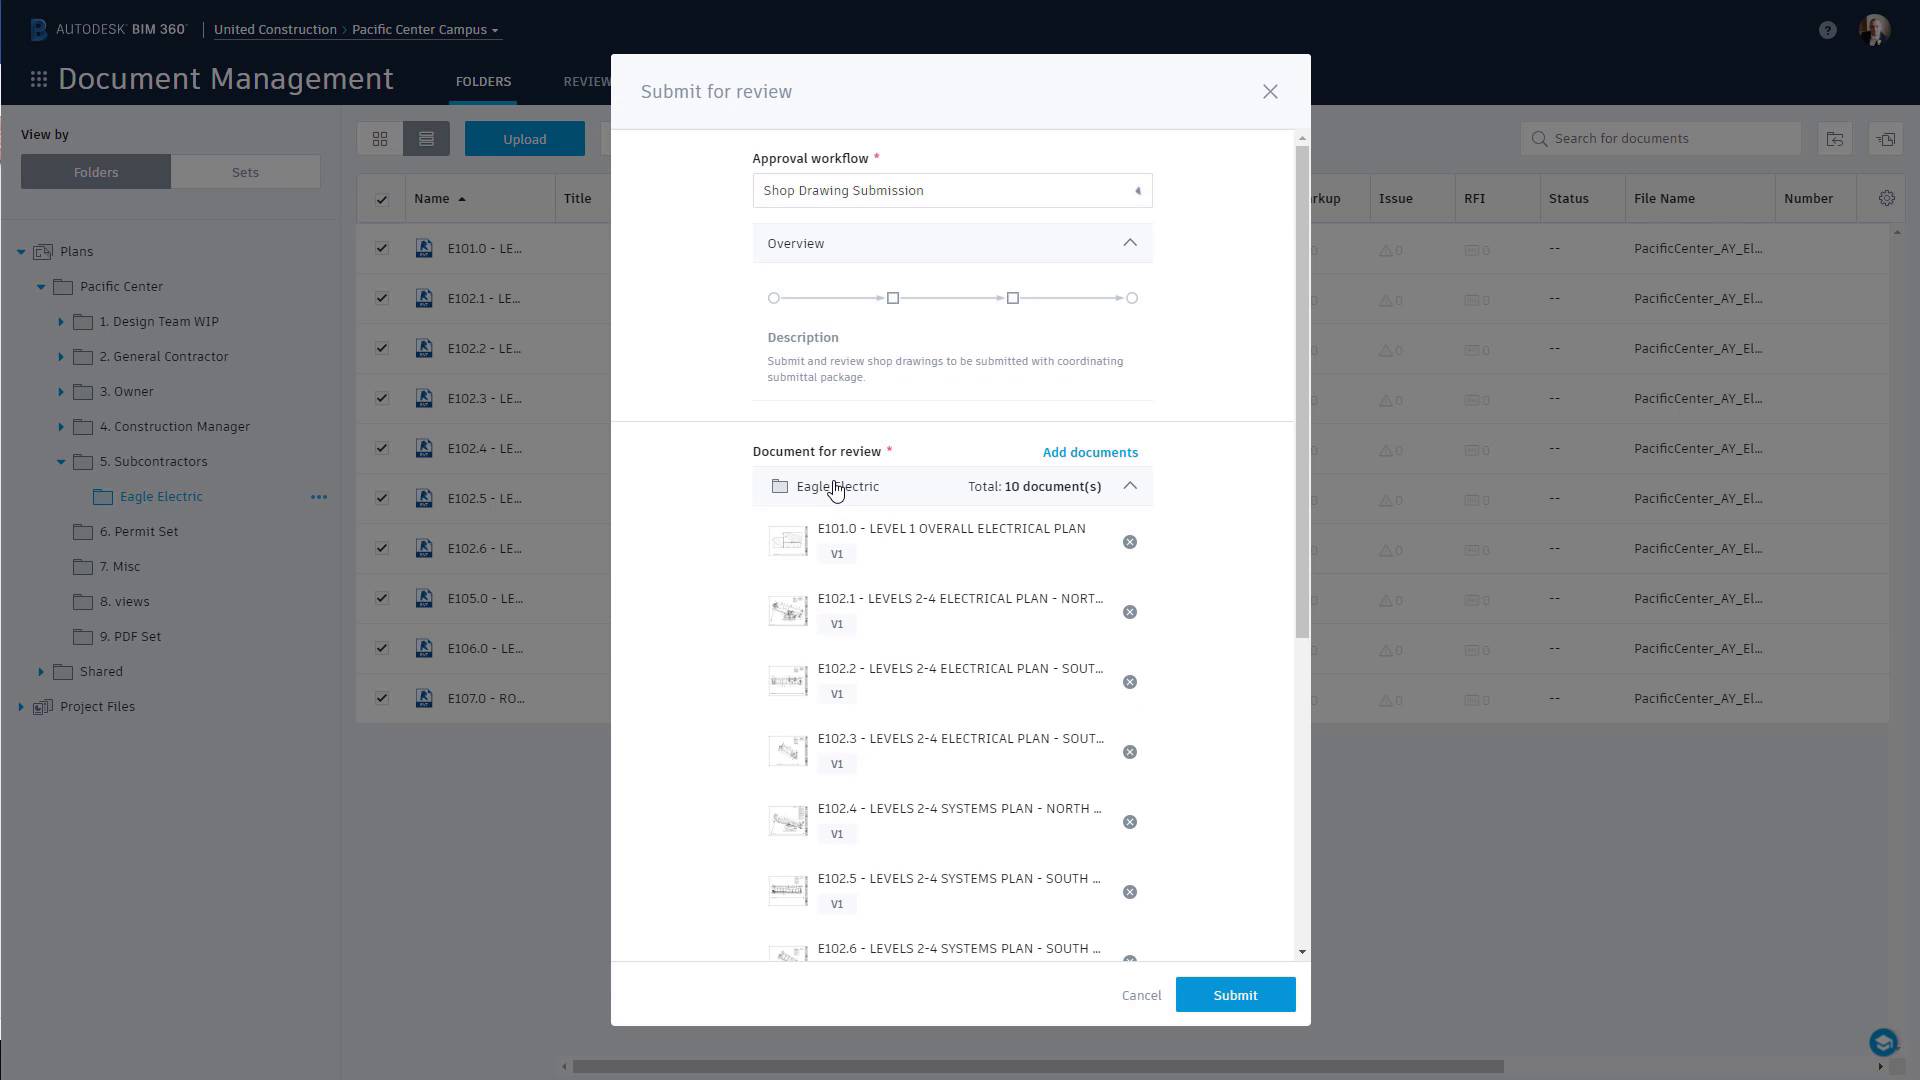The width and height of the screenshot is (1920, 1080).
Task: Click the grid view icon
Action: (x=381, y=138)
